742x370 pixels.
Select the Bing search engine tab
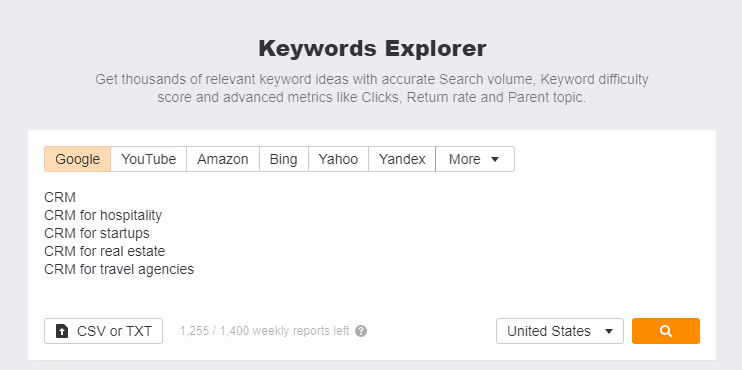[283, 159]
